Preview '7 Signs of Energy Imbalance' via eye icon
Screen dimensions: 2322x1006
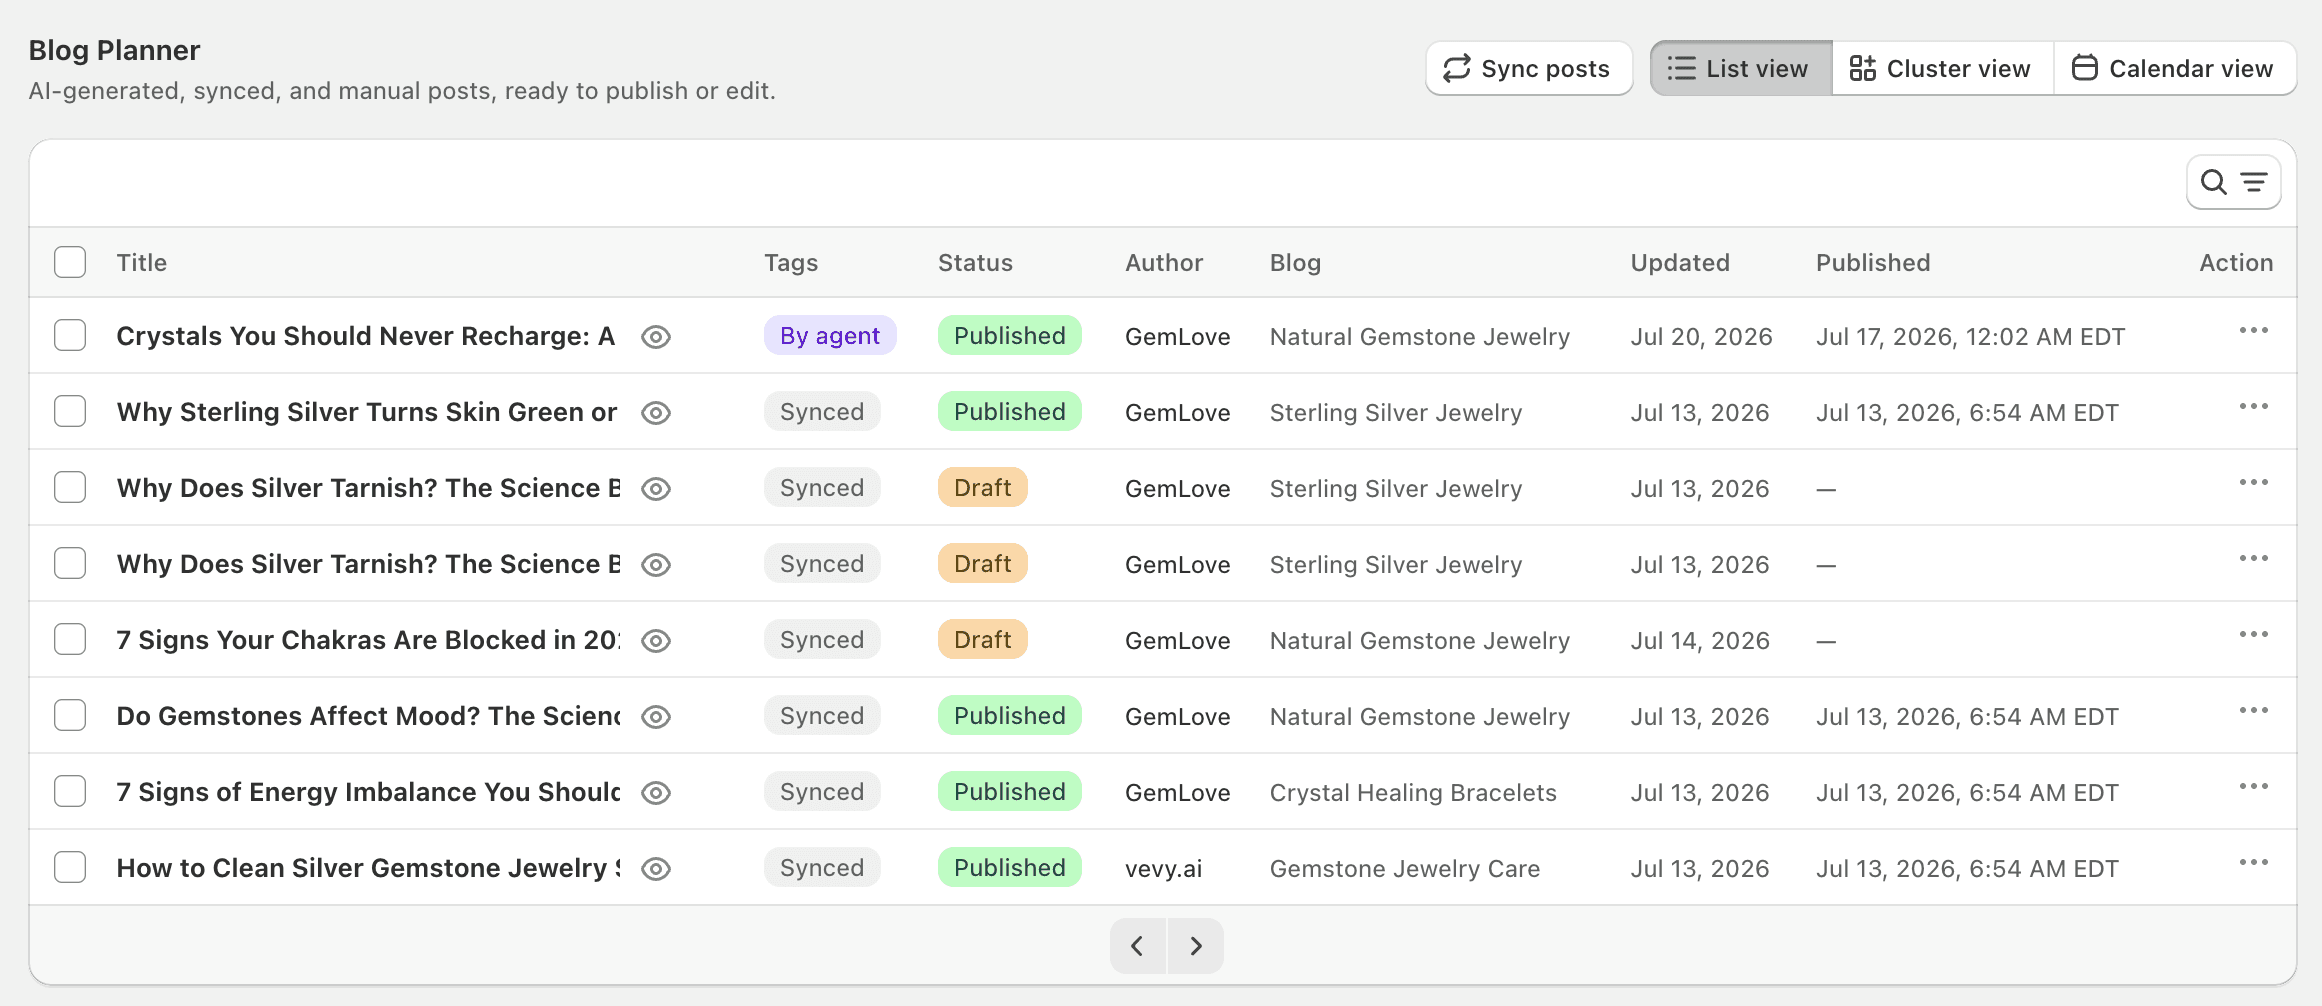656,793
